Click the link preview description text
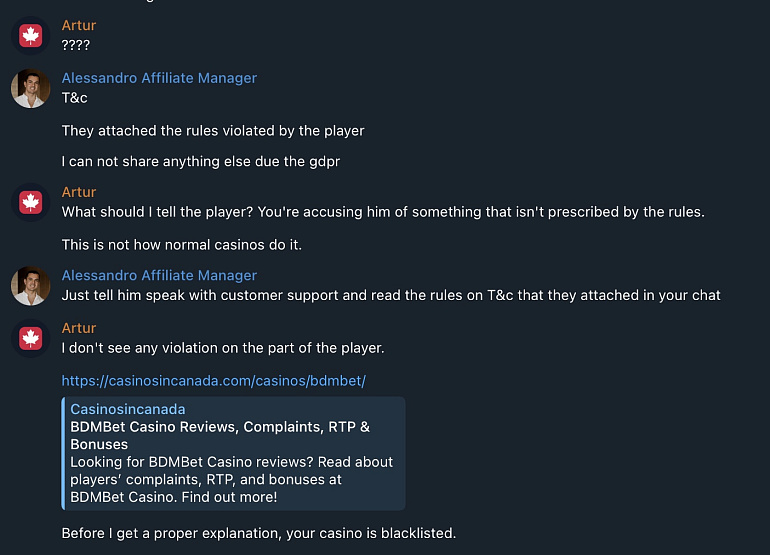770x555 pixels. coord(231,479)
